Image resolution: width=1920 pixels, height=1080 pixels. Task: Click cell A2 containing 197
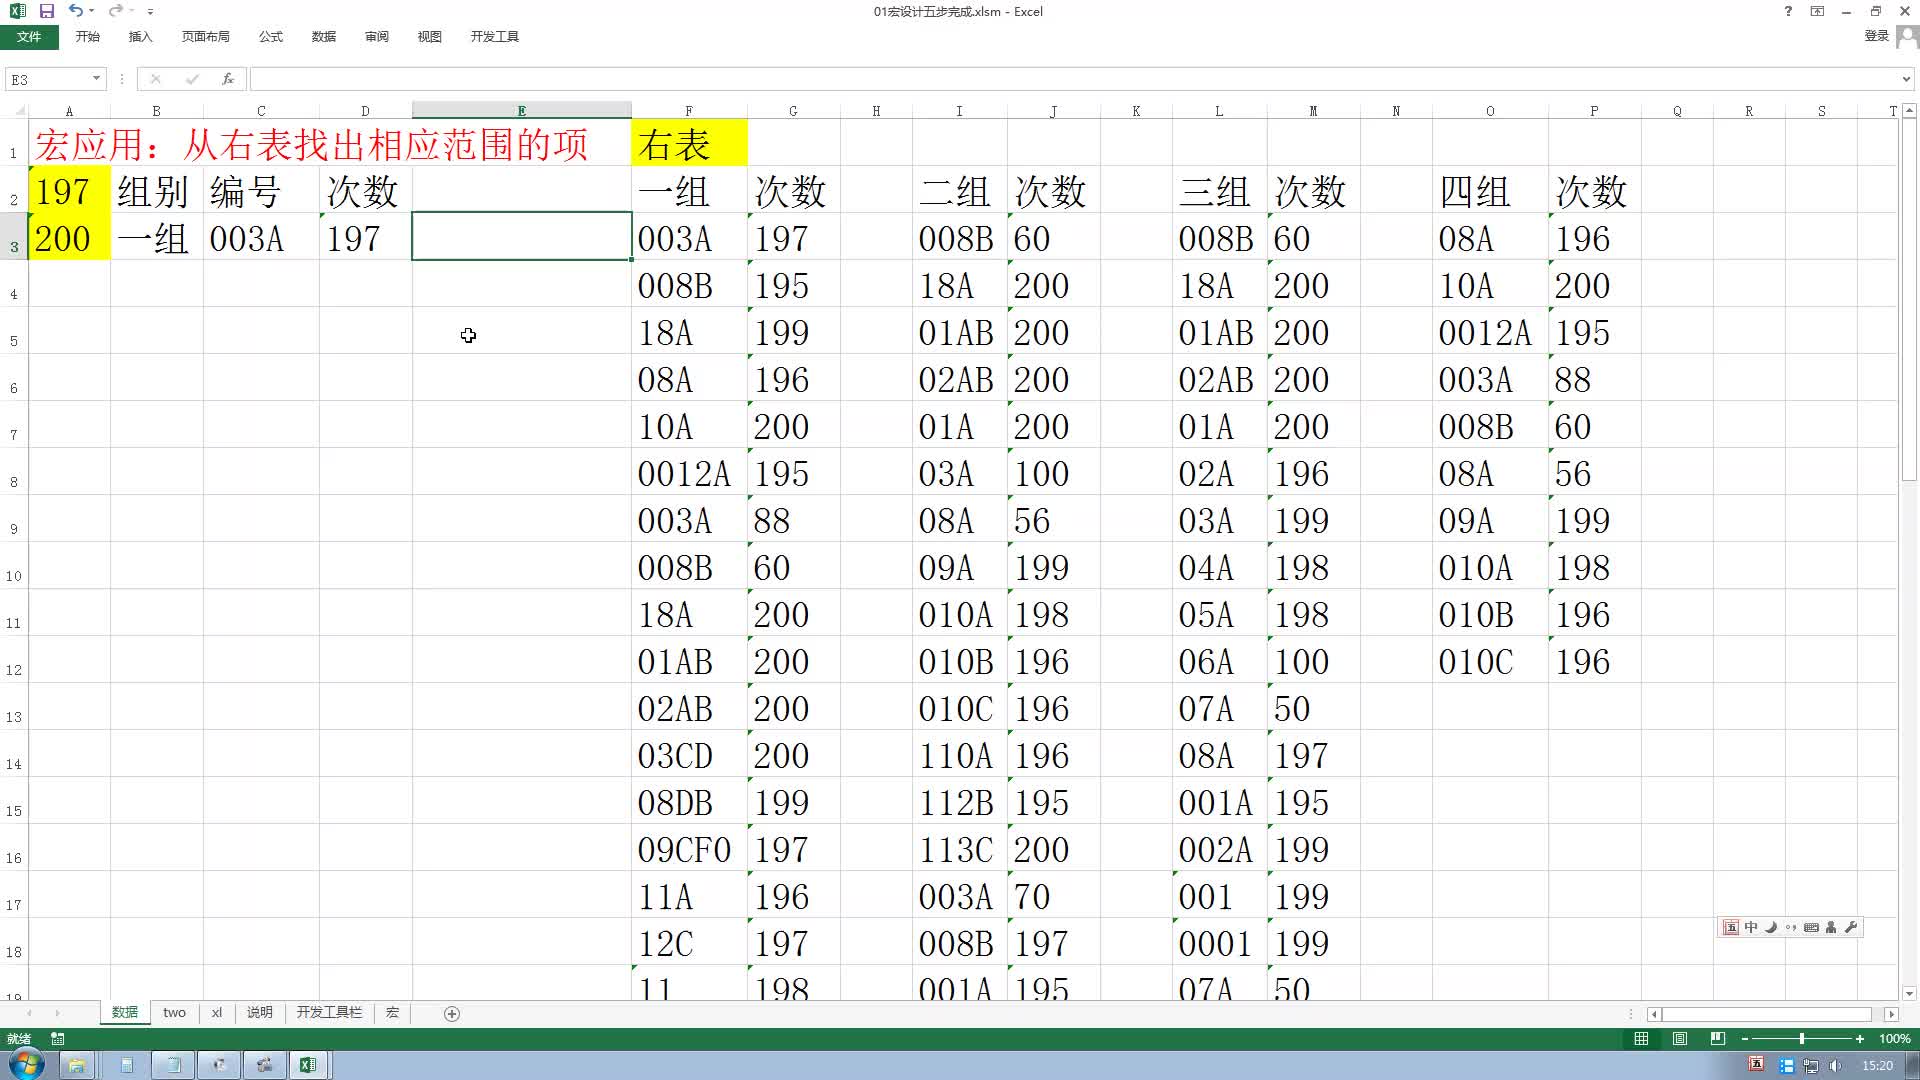[x=69, y=190]
